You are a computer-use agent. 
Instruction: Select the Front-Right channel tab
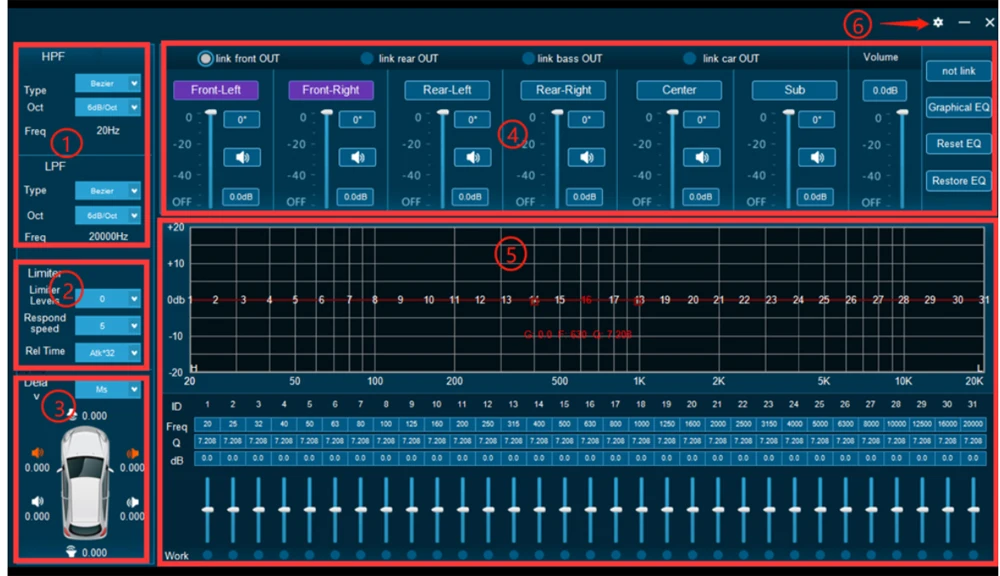[331, 90]
